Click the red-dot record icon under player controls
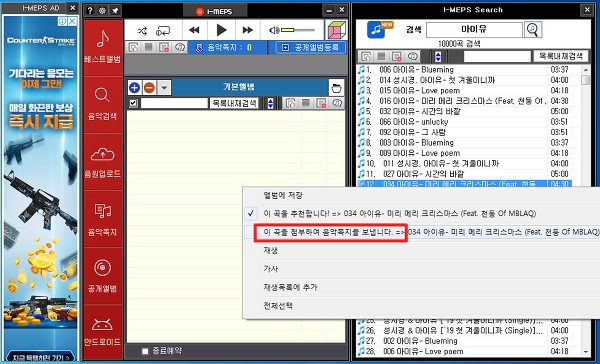The width and height of the screenshot is (600, 364). click(164, 47)
